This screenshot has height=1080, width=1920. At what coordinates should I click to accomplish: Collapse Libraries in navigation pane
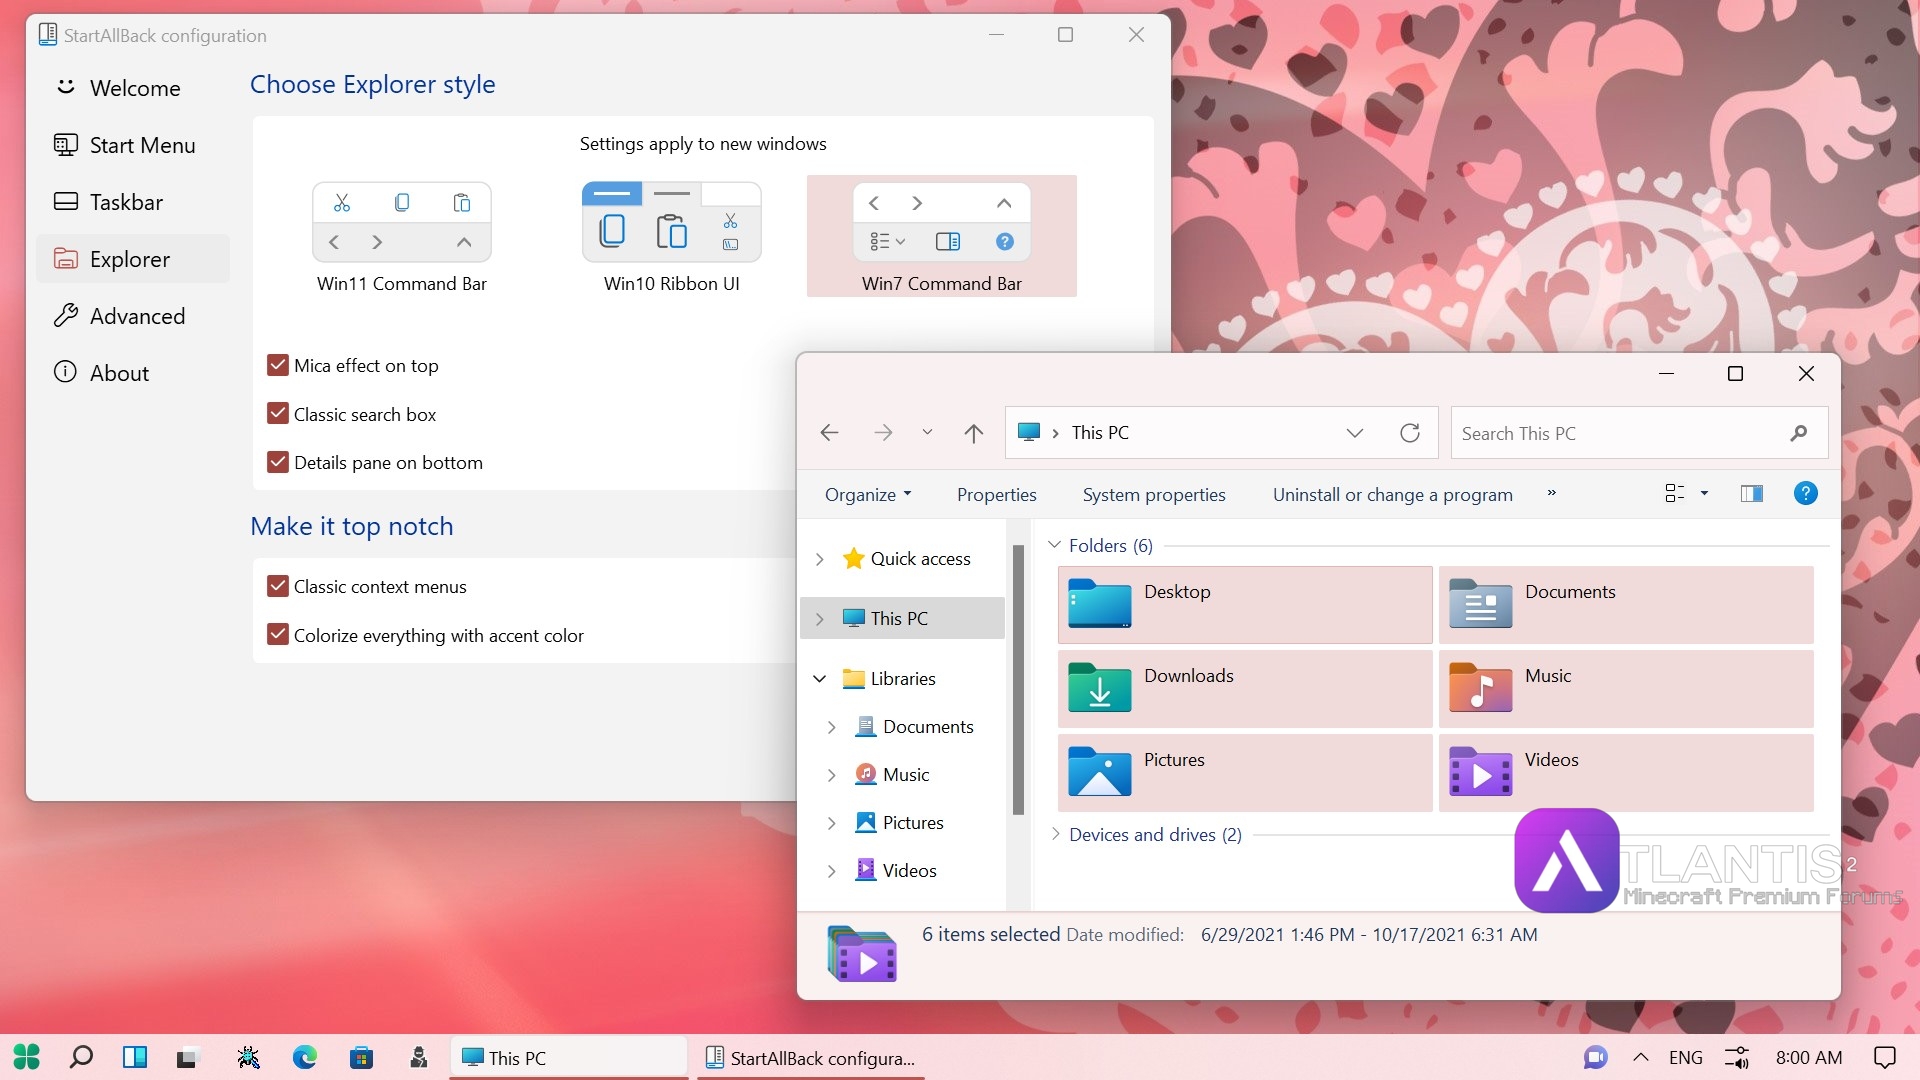[x=819, y=679]
